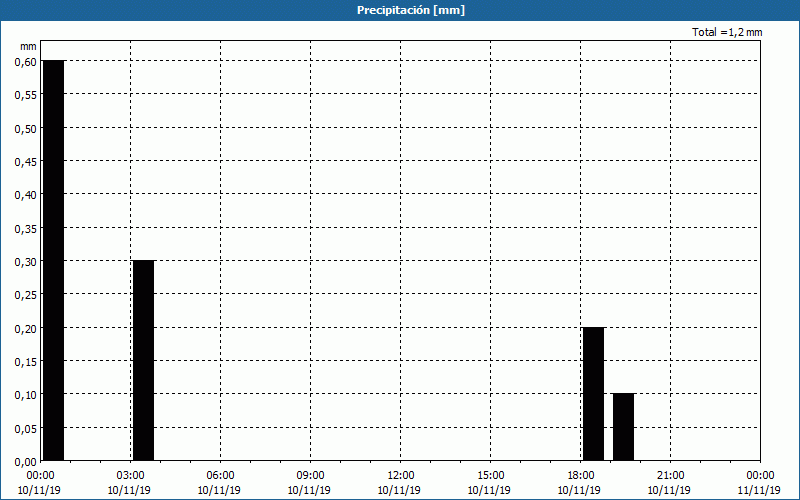Click the 0,00 y-axis value
The image size is (800, 500).
(x=26, y=462)
